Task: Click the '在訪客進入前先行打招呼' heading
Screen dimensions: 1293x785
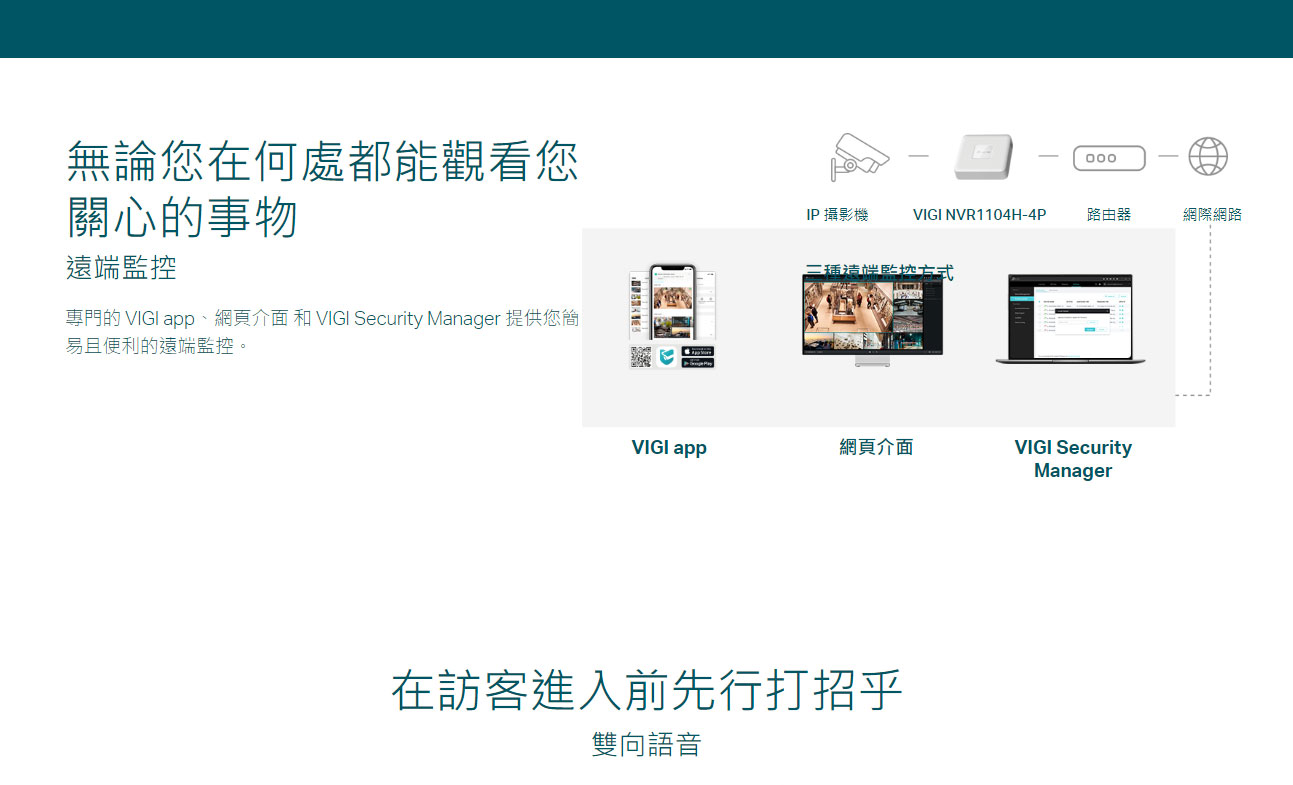Action: pos(646,690)
